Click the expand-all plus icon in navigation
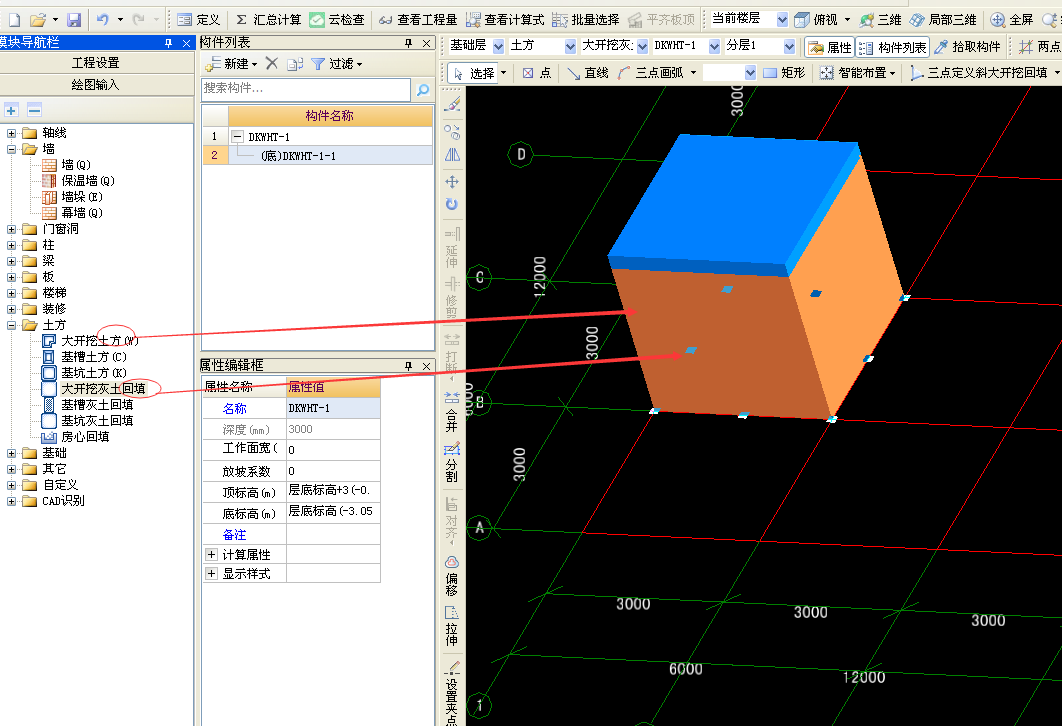Viewport: 1062px width, 726px height. click(12, 110)
